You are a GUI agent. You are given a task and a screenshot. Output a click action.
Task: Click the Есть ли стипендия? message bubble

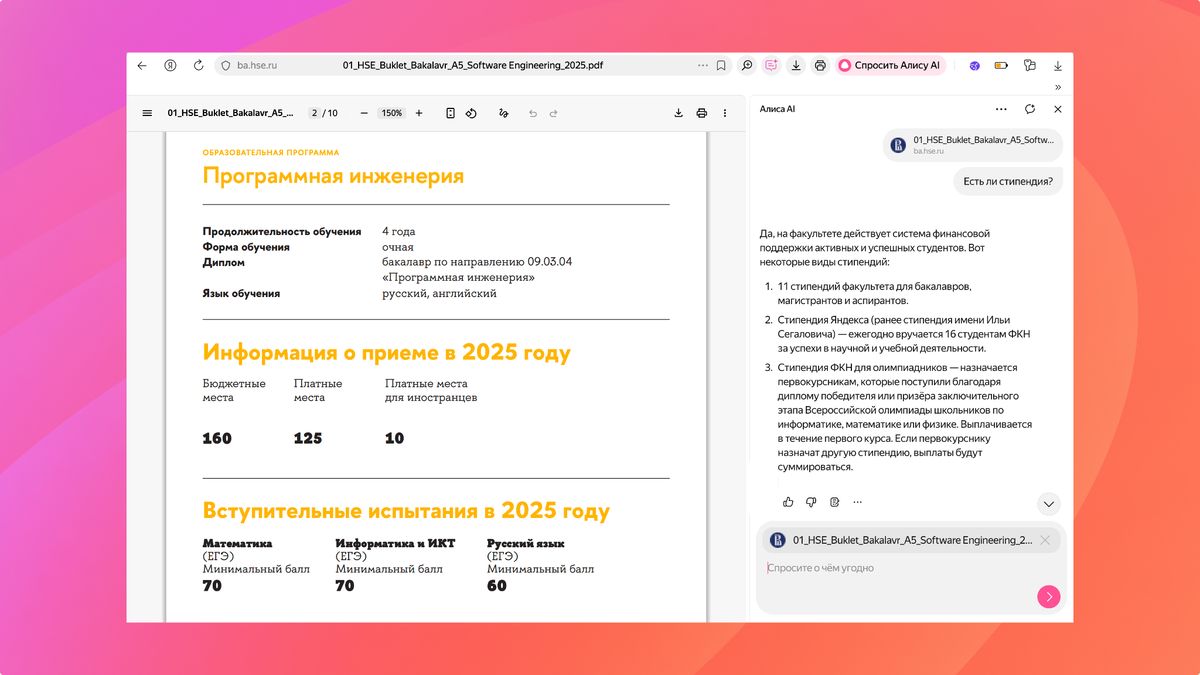pyautogui.click(x=1008, y=181)
